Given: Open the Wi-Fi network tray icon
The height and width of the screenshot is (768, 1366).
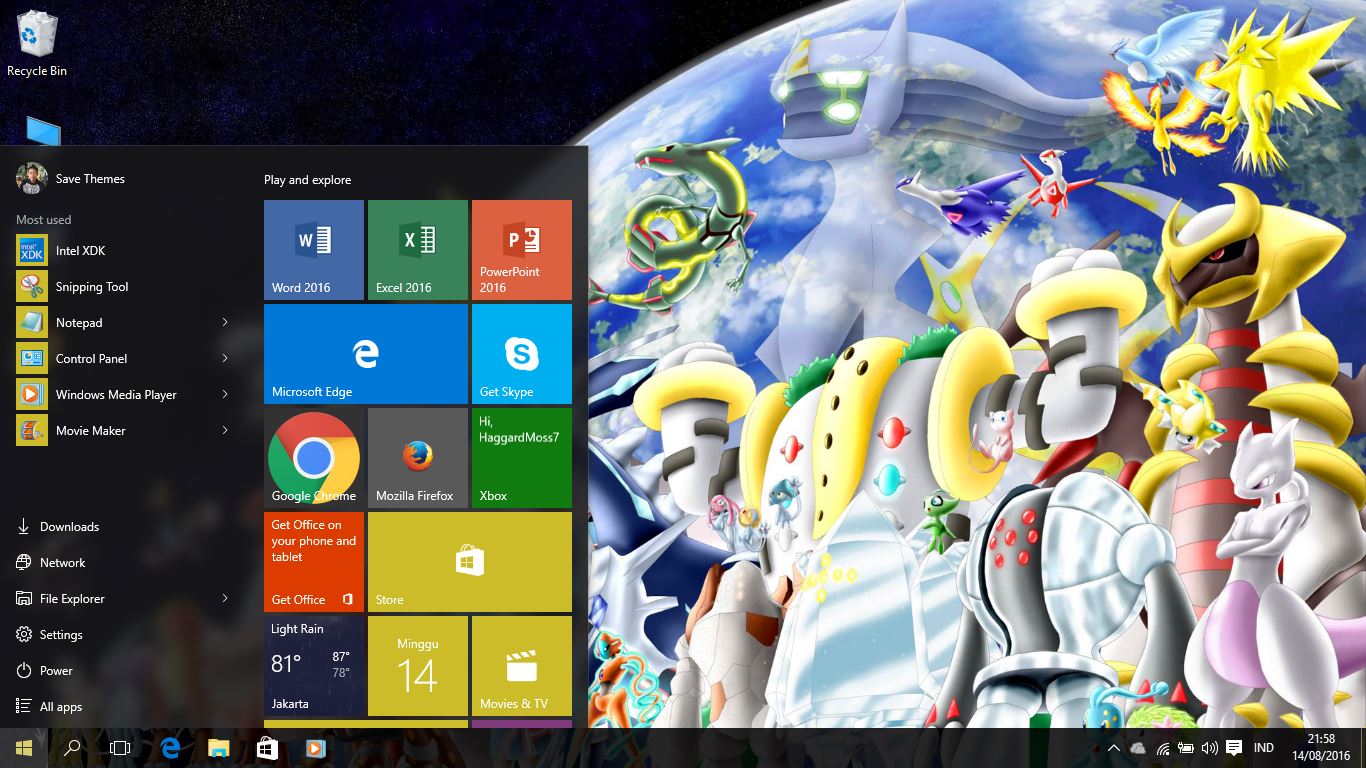Looking at the screenshot, I should point(1162,748).
